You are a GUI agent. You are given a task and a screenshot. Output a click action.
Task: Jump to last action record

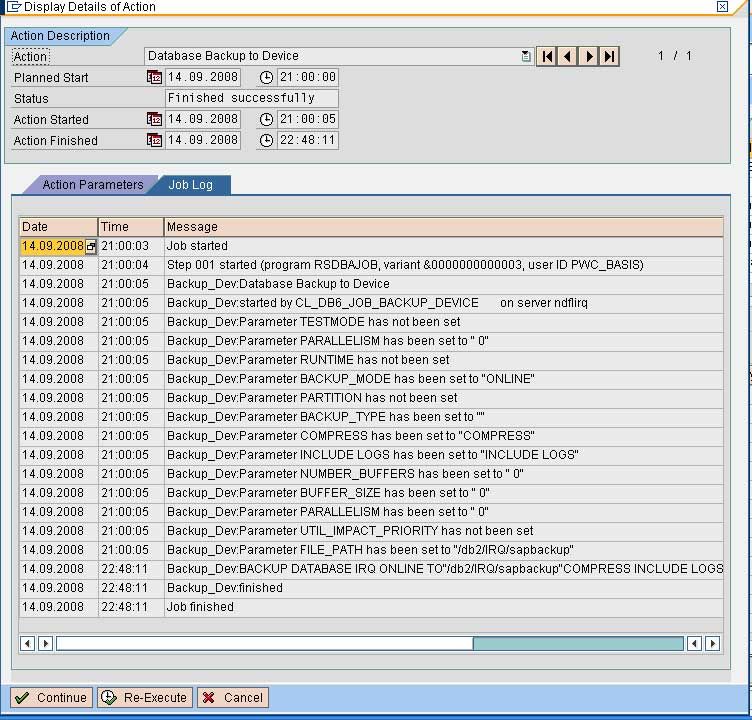coord(609,57)
